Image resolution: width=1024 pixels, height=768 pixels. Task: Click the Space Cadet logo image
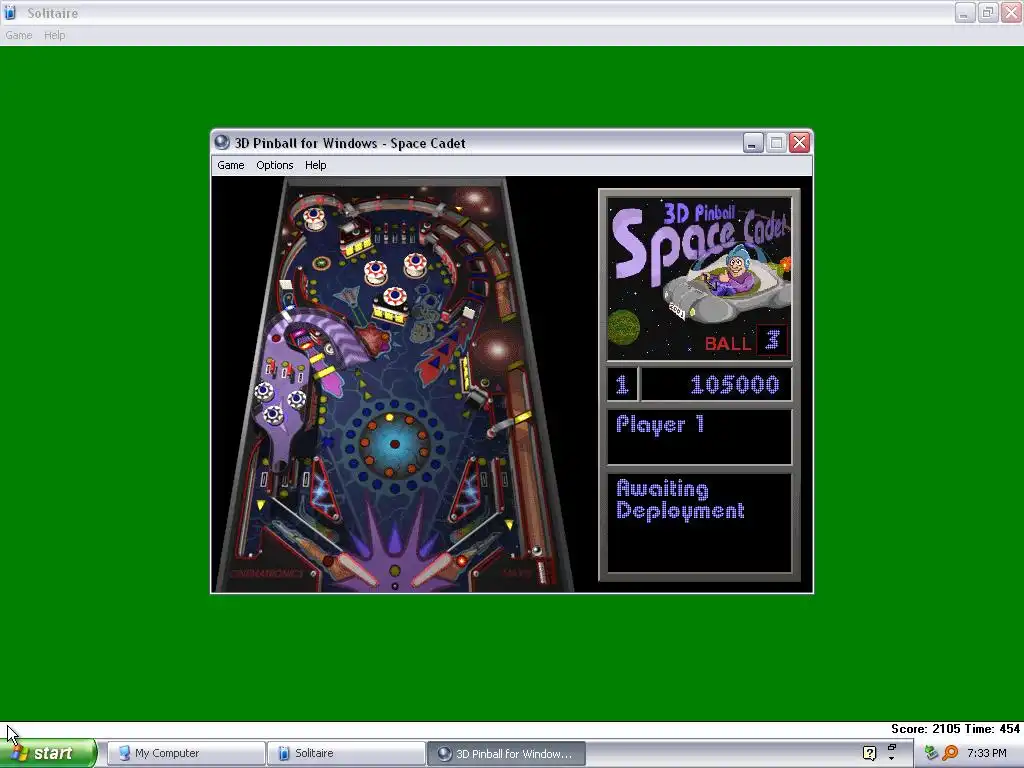tap(699, 279)
